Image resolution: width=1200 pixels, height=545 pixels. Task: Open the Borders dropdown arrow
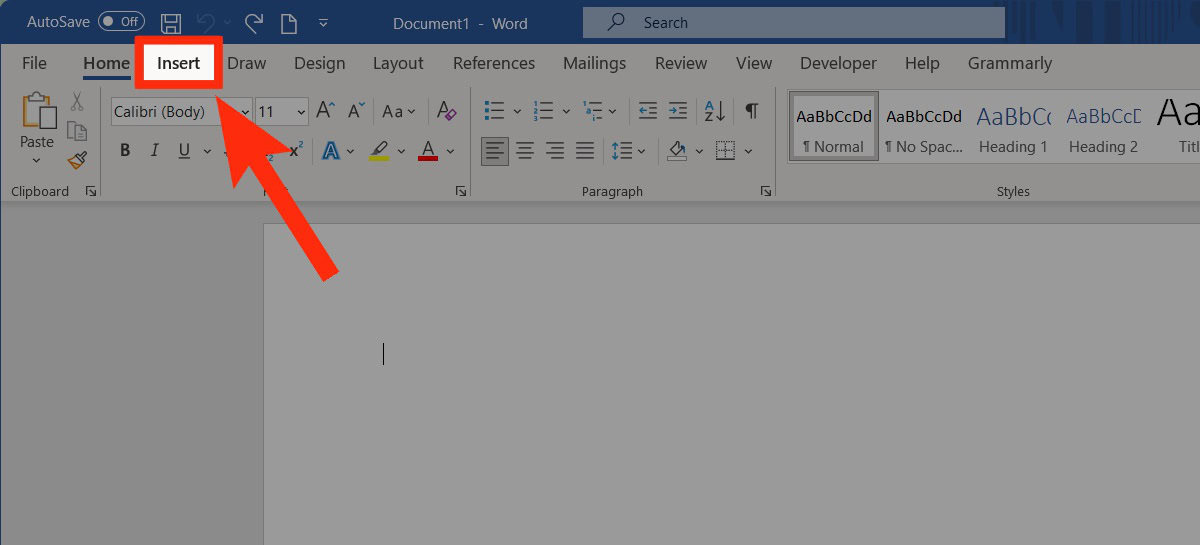(749, 152)
